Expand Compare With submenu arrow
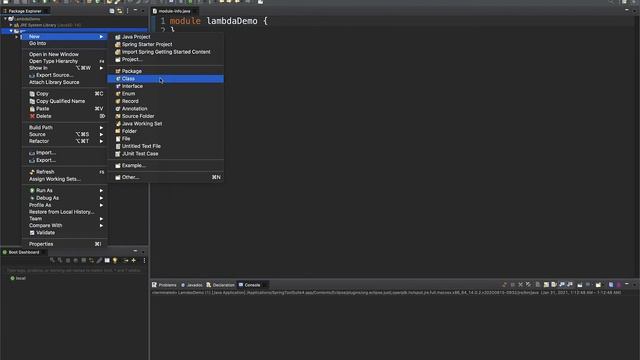Image resolution: width=640 pixels, height=360 pixels. coord(101,226)
